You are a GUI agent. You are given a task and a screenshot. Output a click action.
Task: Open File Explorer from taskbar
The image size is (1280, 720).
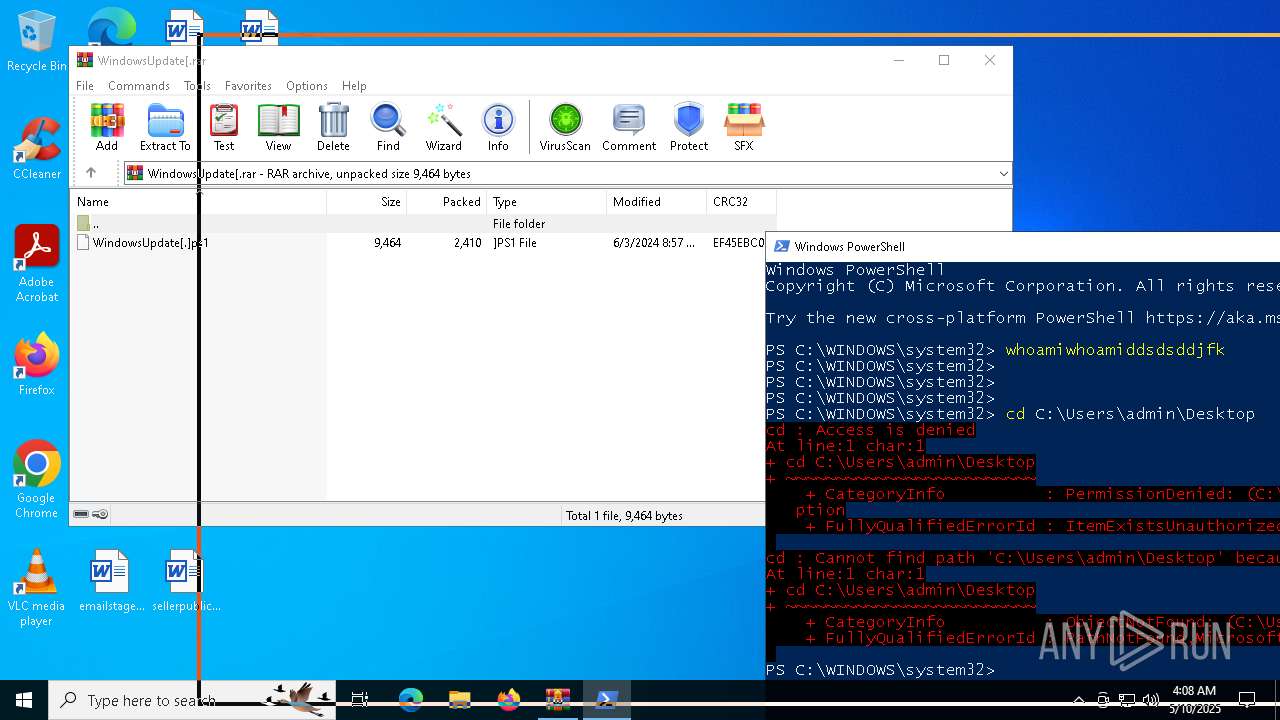459,700
